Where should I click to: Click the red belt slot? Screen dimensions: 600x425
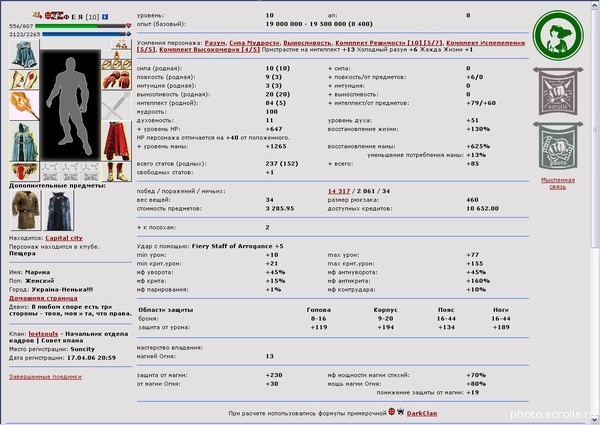click(x=24, y=171)
